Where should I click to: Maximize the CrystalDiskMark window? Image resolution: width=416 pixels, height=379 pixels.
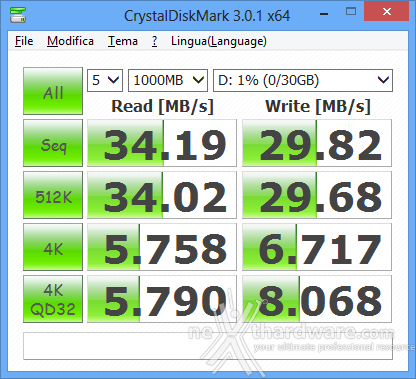point(351,12)
